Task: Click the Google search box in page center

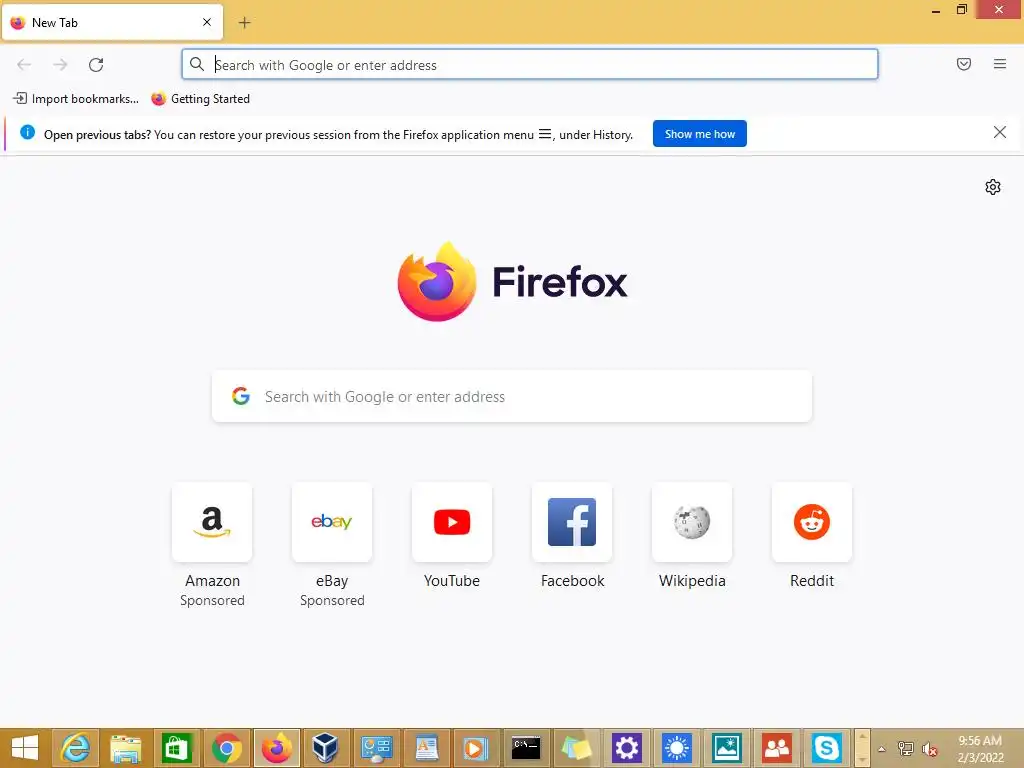Action: [x=512, y=396]
